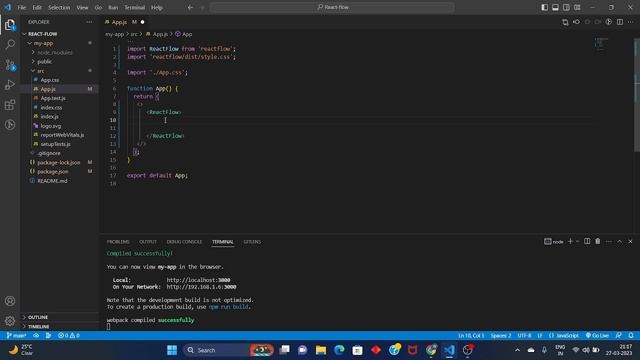640x360 pixels.
Task: Open More Actions in the editor title bar
Action: (x=631, y=22)
